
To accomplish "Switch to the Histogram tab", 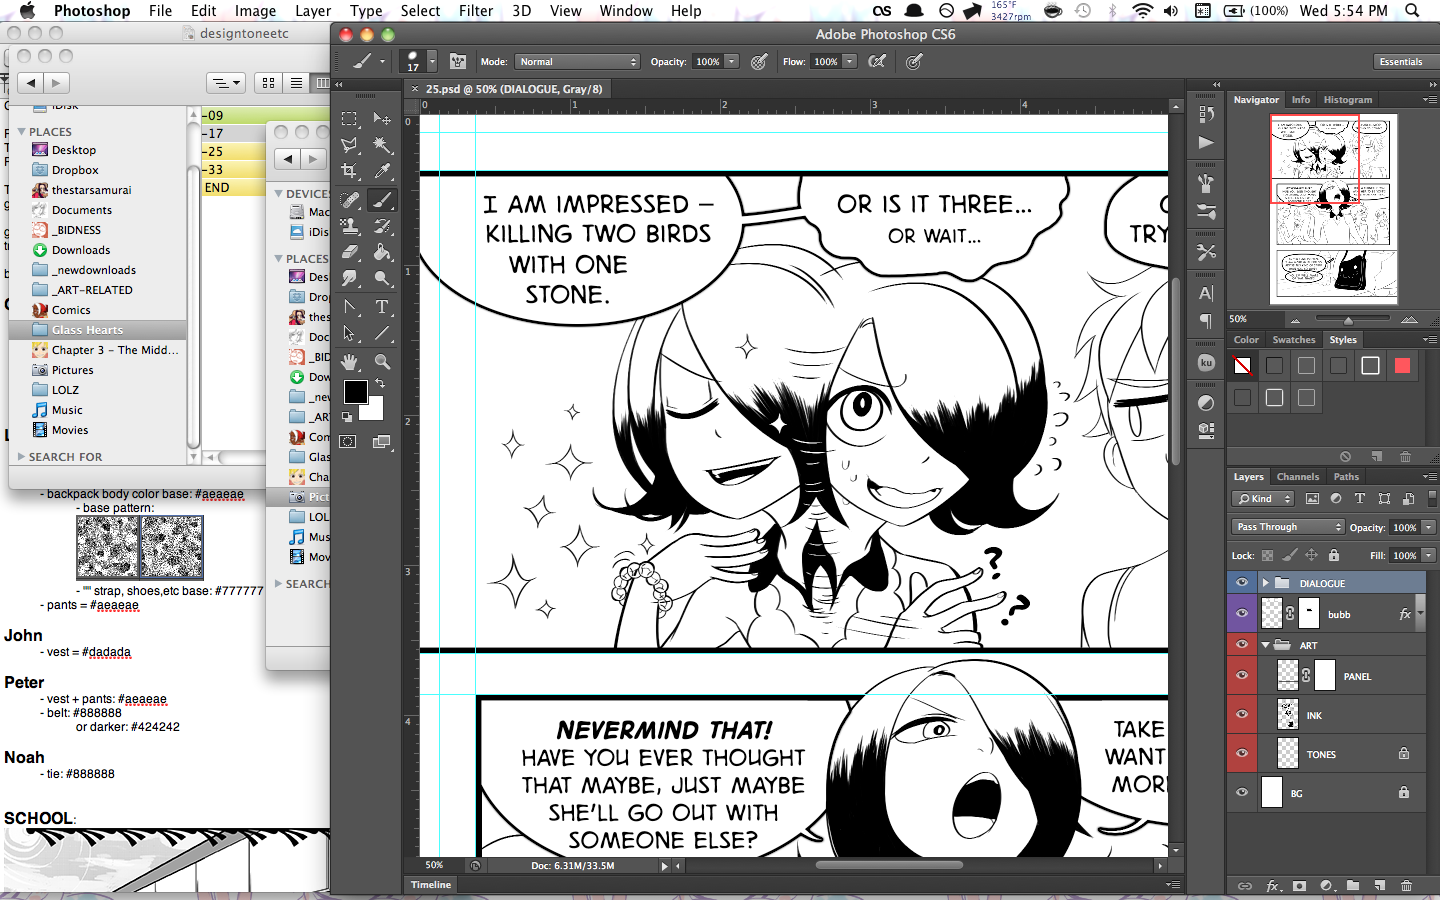I will pos(1347,100).
